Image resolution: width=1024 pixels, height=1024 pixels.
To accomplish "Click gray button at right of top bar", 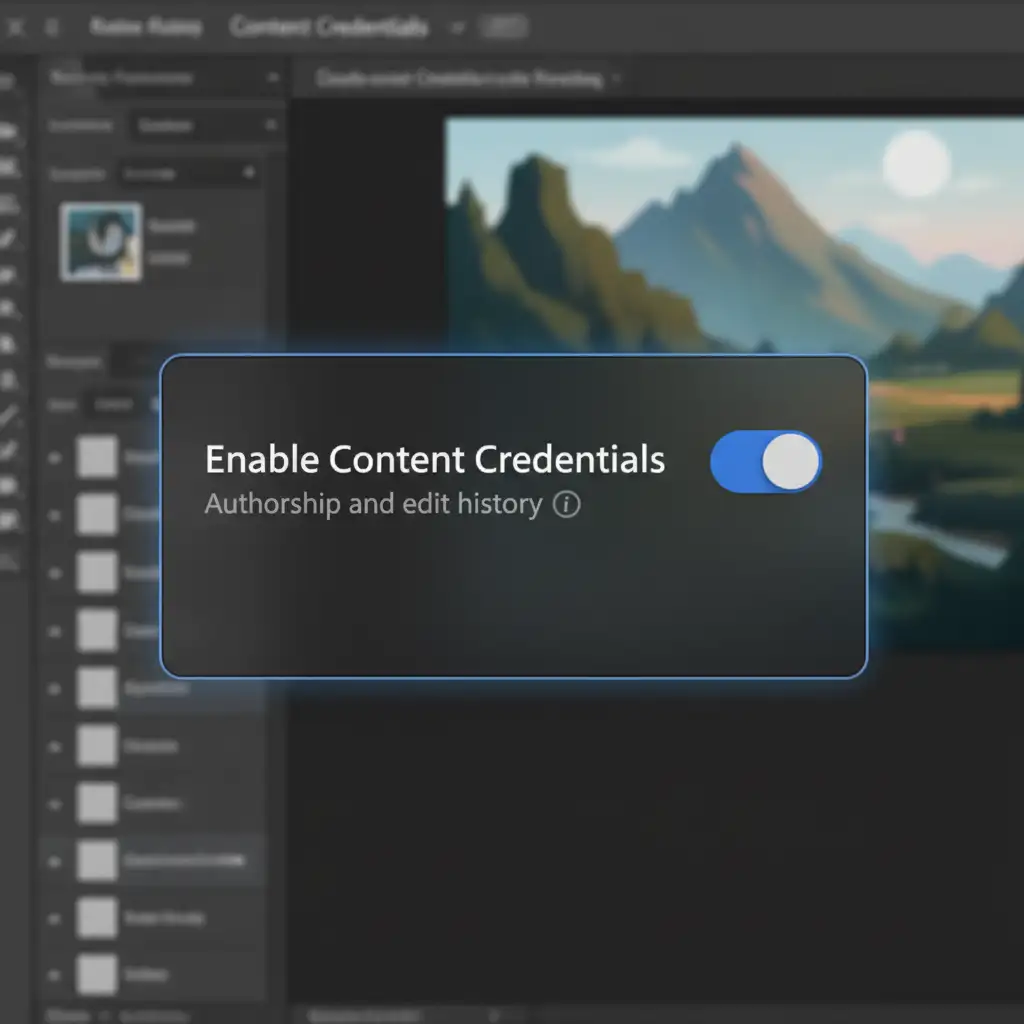I will click(506, 27).
